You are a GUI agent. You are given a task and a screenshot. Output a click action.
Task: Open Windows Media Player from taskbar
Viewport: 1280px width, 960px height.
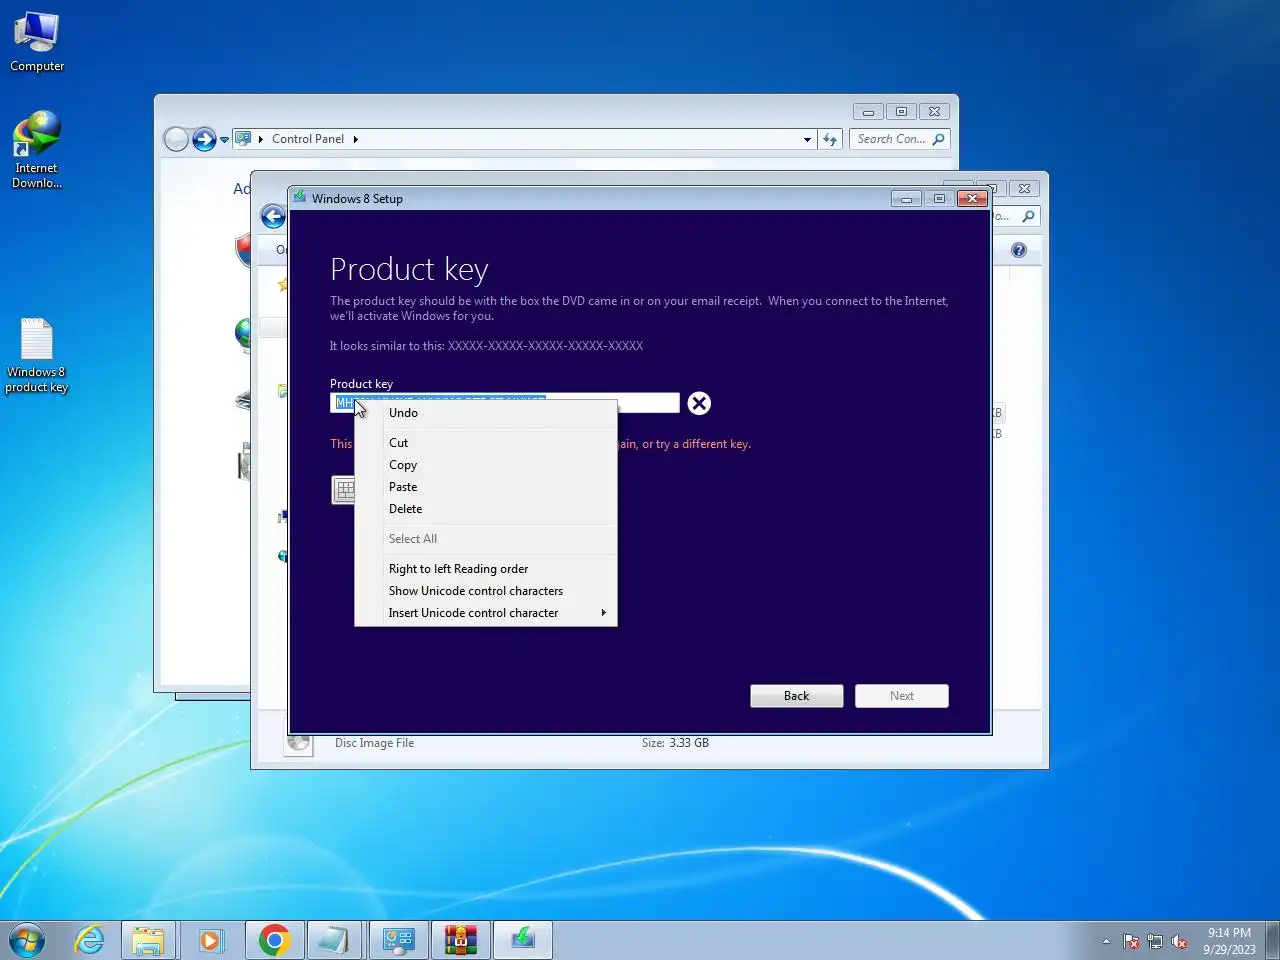click(210, 940)
